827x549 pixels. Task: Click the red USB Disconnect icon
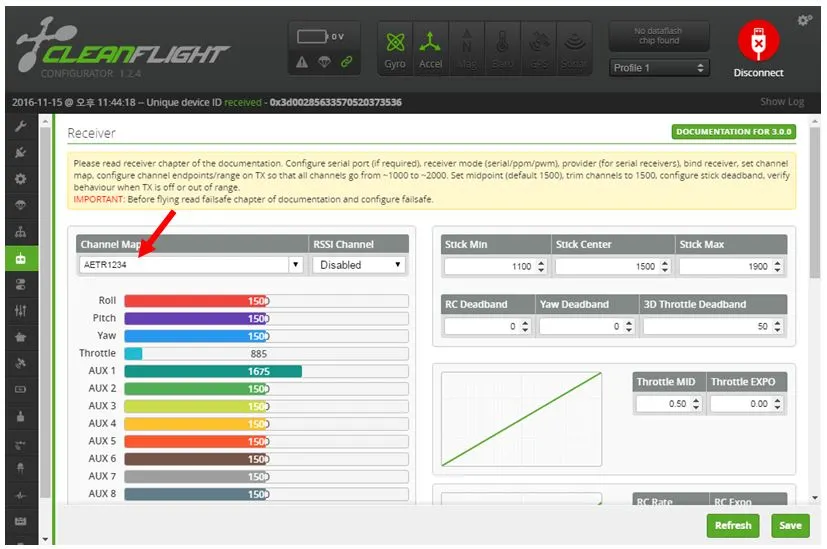(758, 41)
